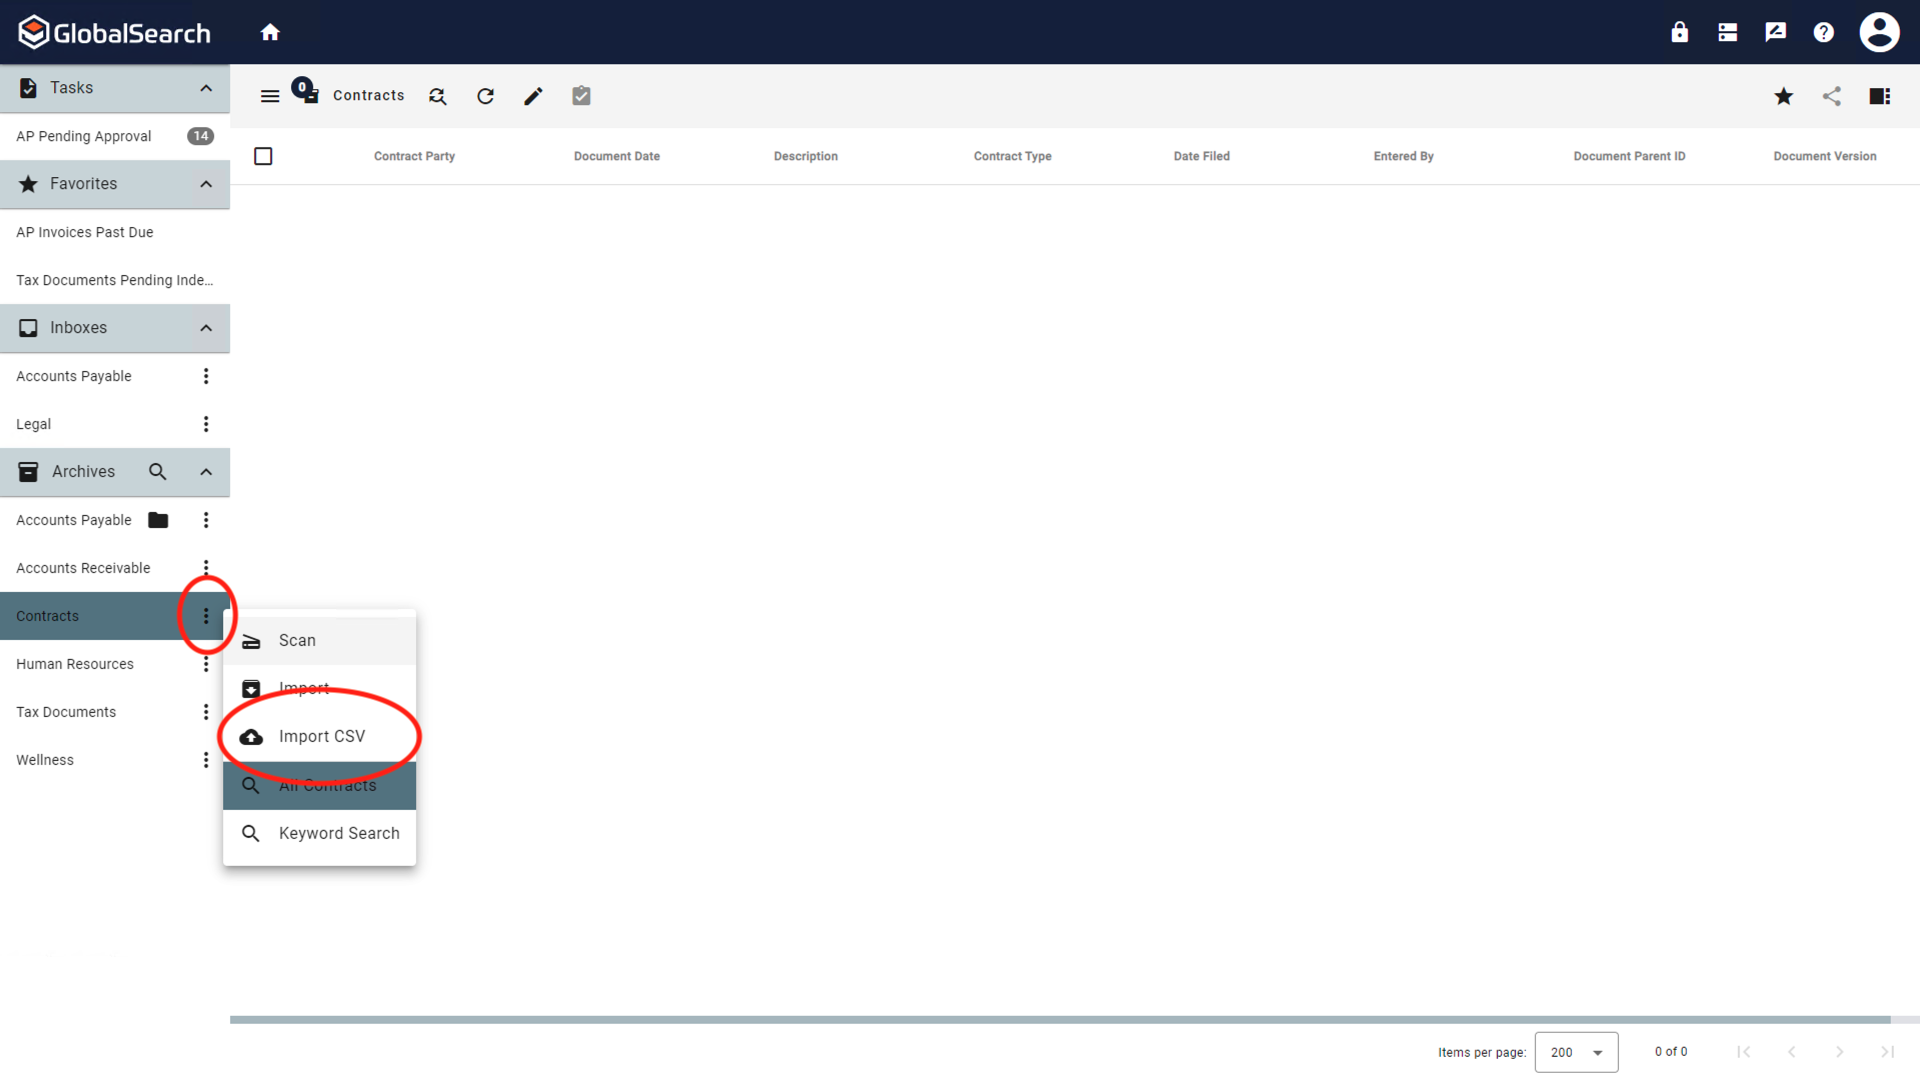Click the GlobalSearch home icon
The width and height of the screenshot is (1920, 1080).
tap(270, 32)
